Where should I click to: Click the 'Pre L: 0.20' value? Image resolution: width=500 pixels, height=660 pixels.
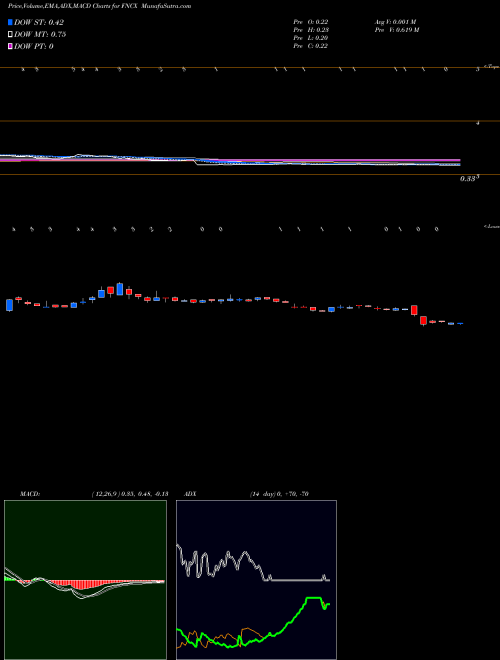(x=311, y=38)
